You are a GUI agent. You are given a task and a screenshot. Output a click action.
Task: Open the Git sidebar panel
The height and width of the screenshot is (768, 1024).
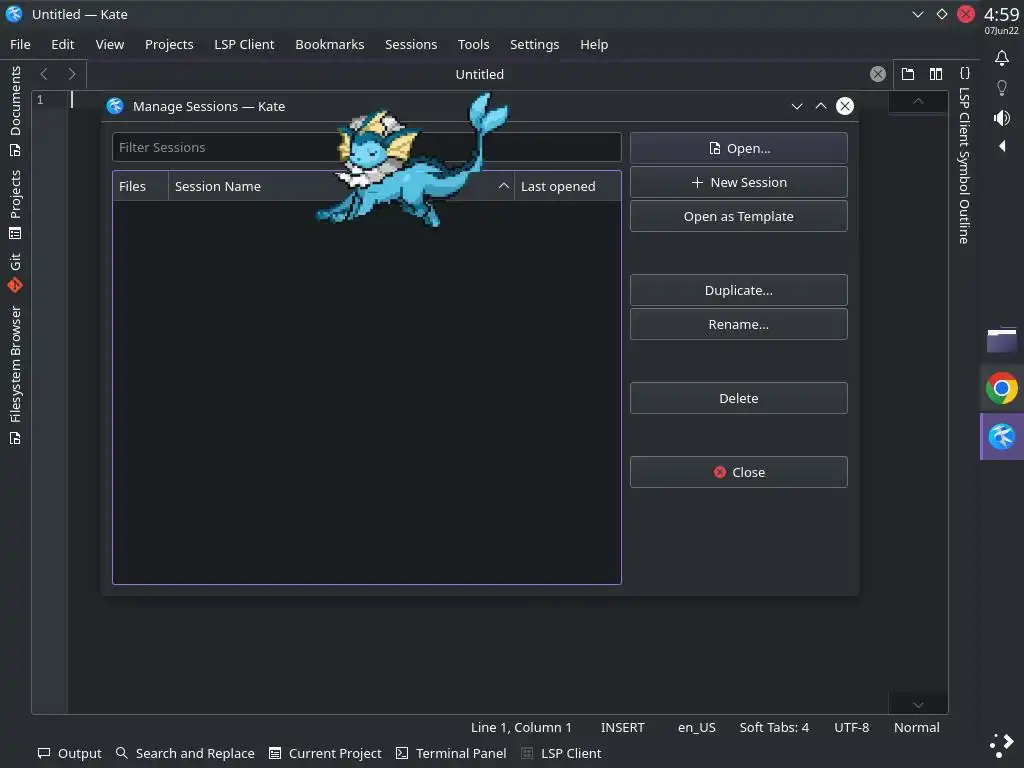[15, 272]
